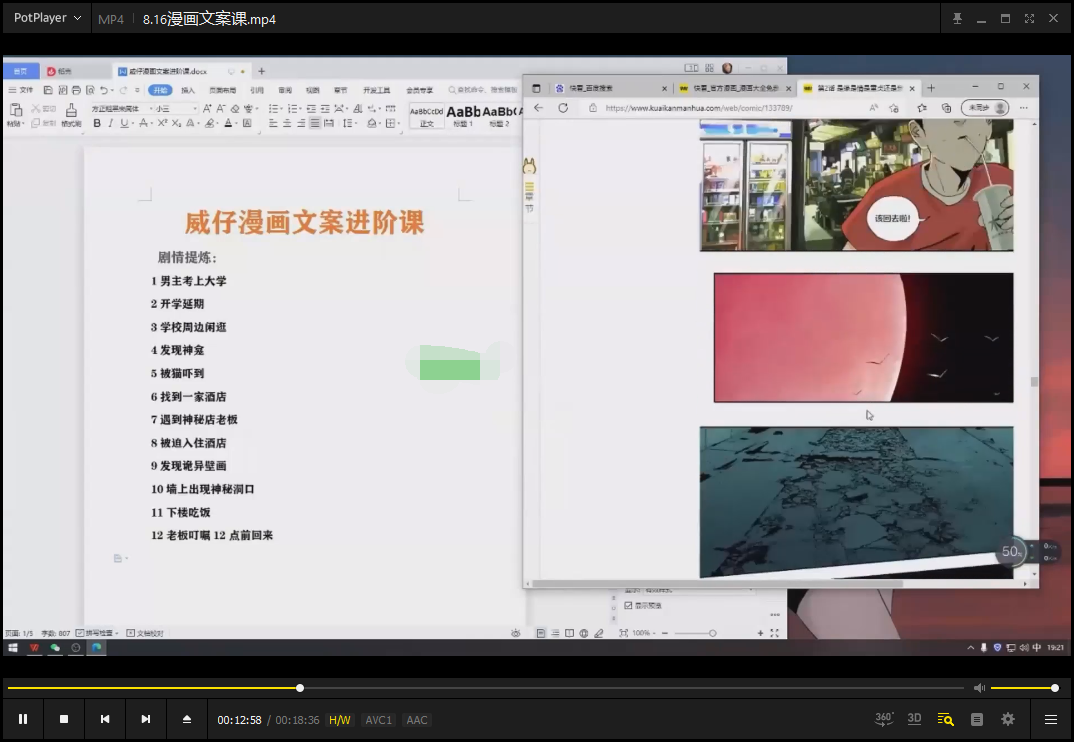1074x742 pixels.
Task: Toggle the H/W hardware acceleration indicator
Action: (x=340, y=720)
